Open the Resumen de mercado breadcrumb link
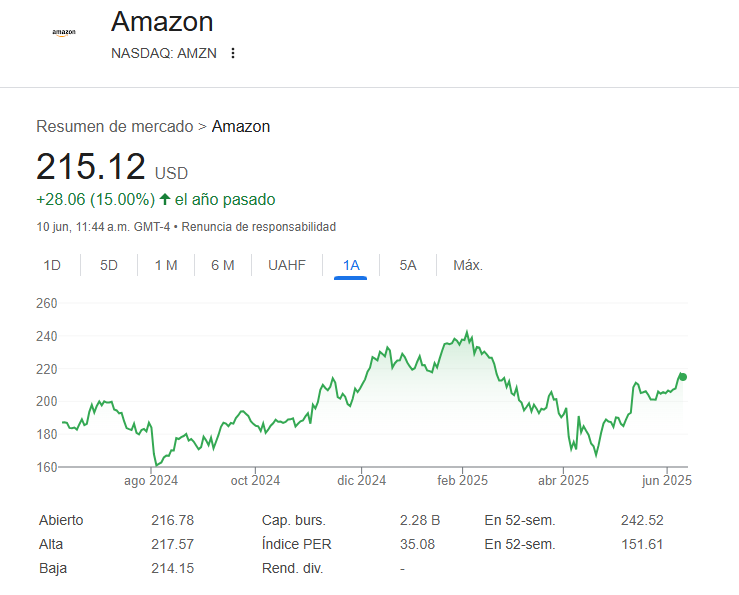This screenshot has width=739, height=595. pyautogui.click(x=115, y=126)
